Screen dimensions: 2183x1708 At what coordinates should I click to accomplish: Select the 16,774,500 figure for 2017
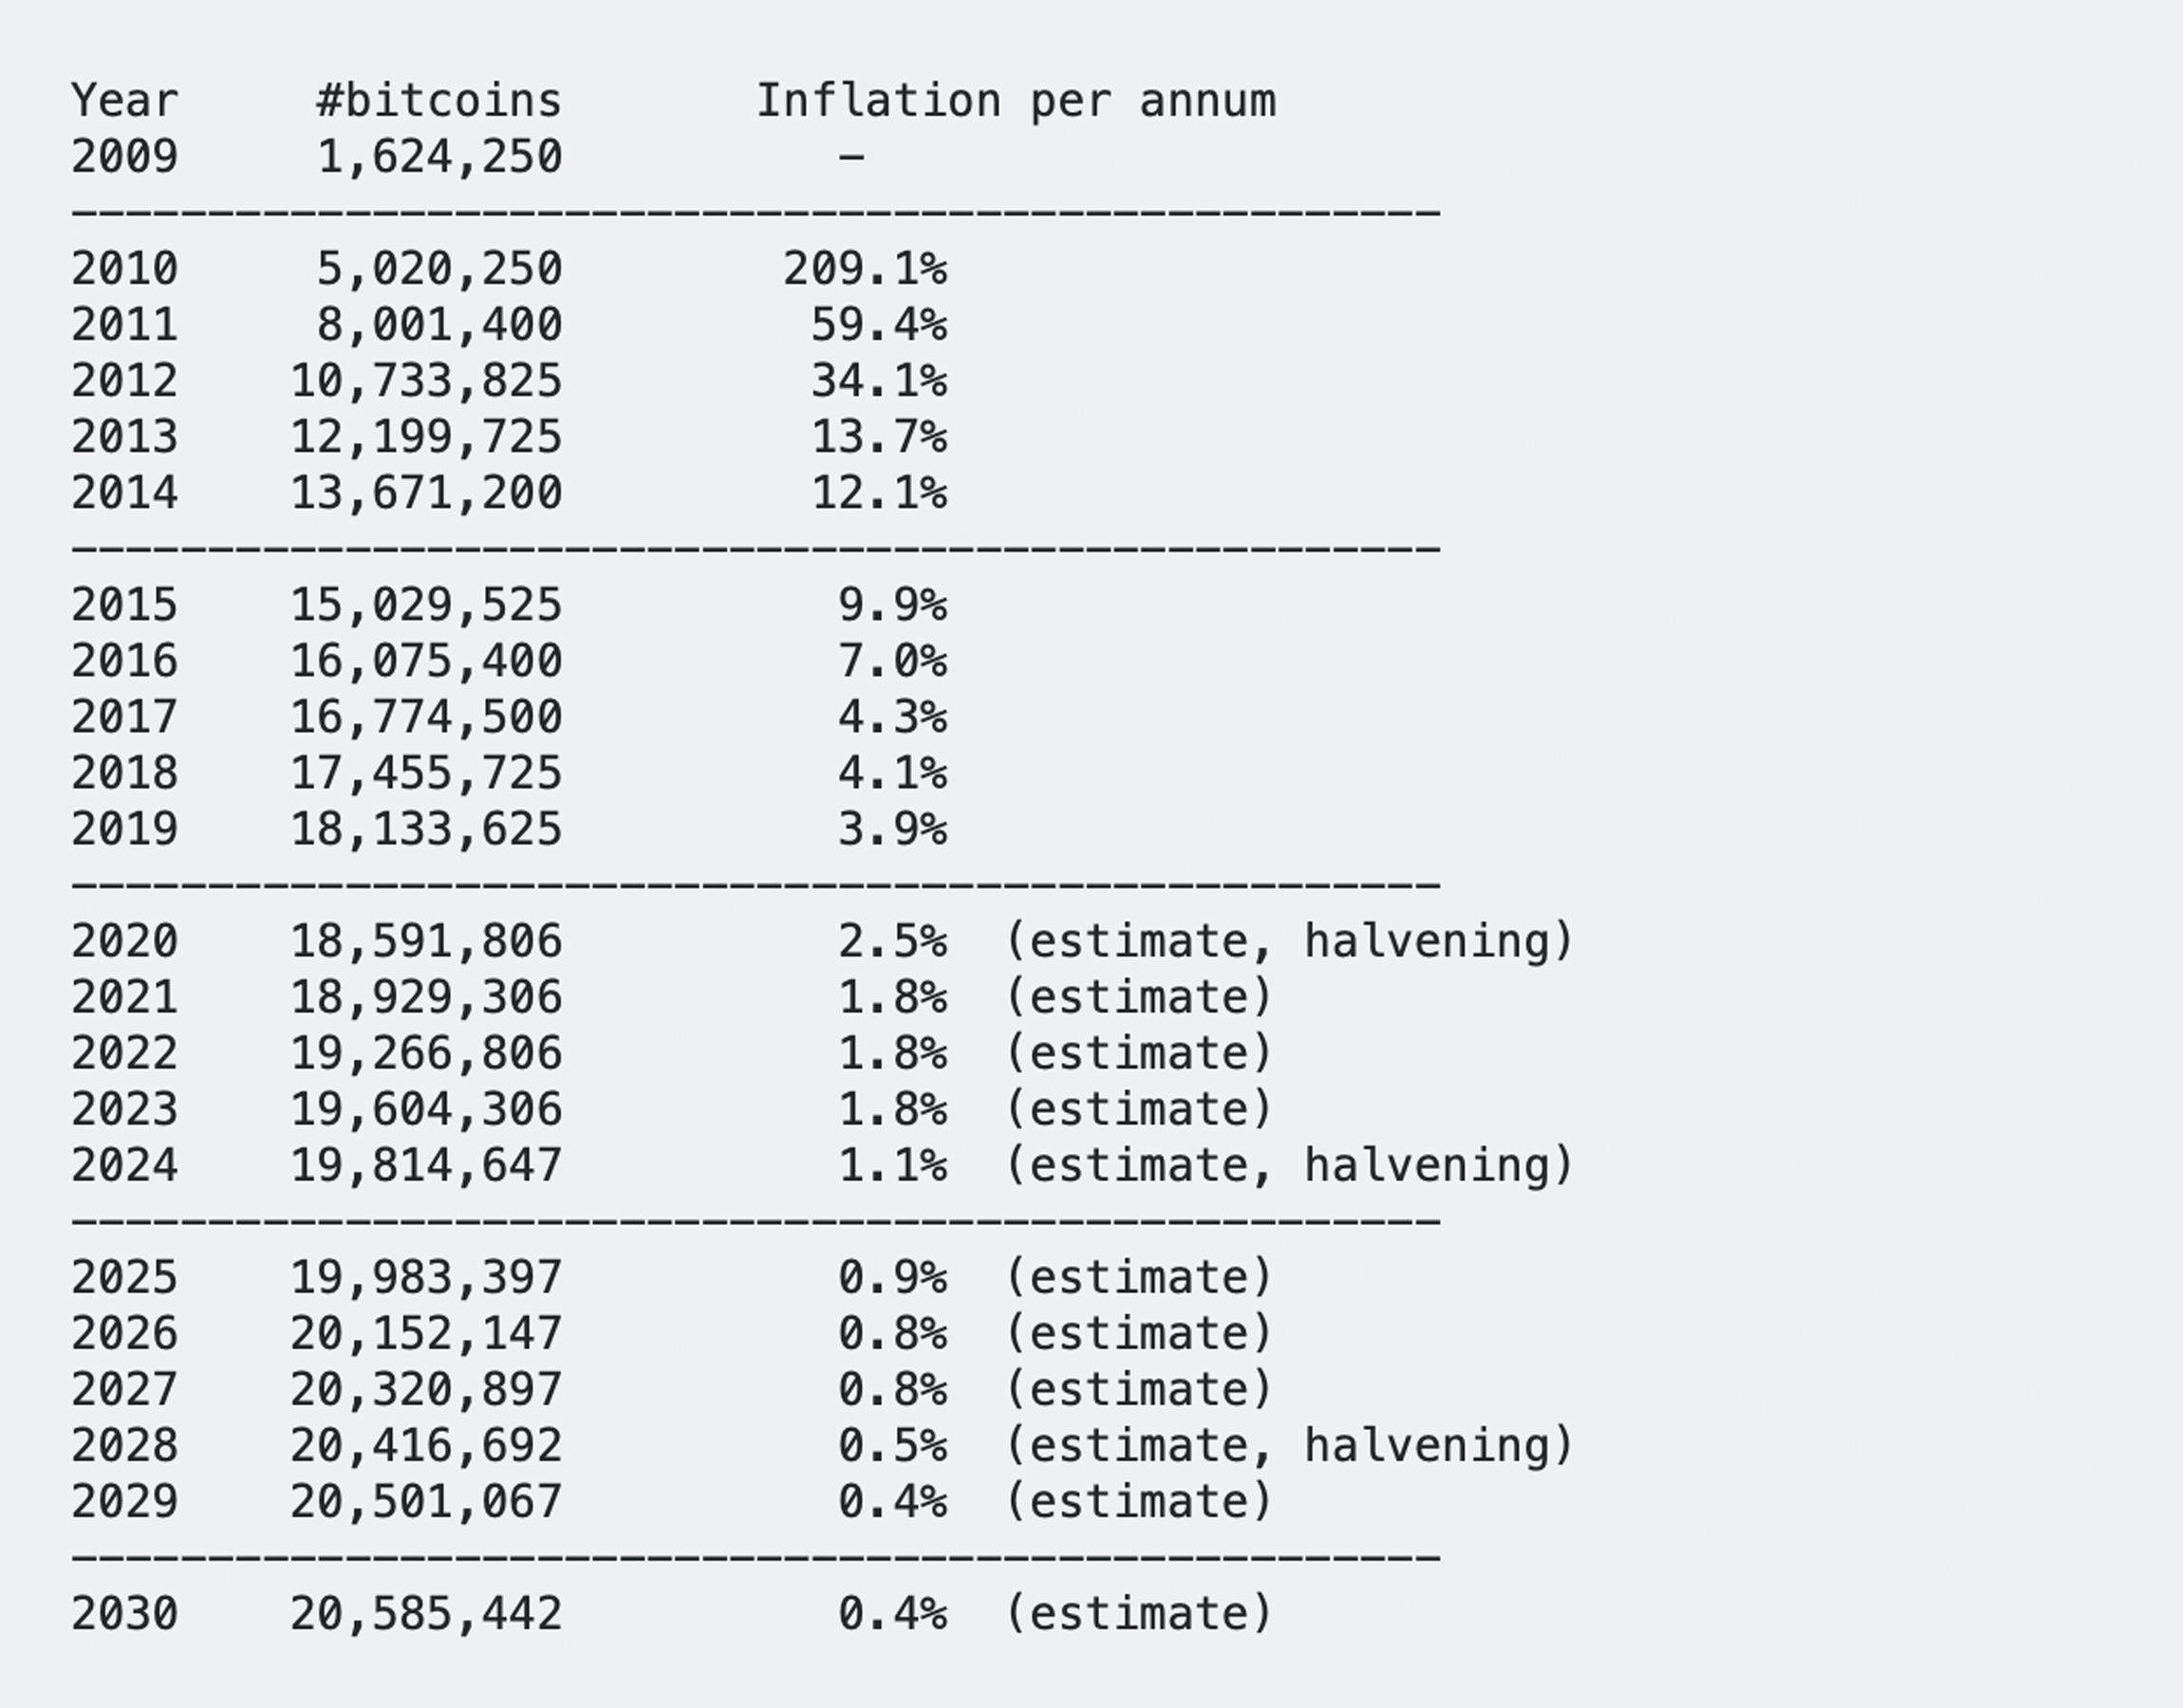(x=426, y=717)
